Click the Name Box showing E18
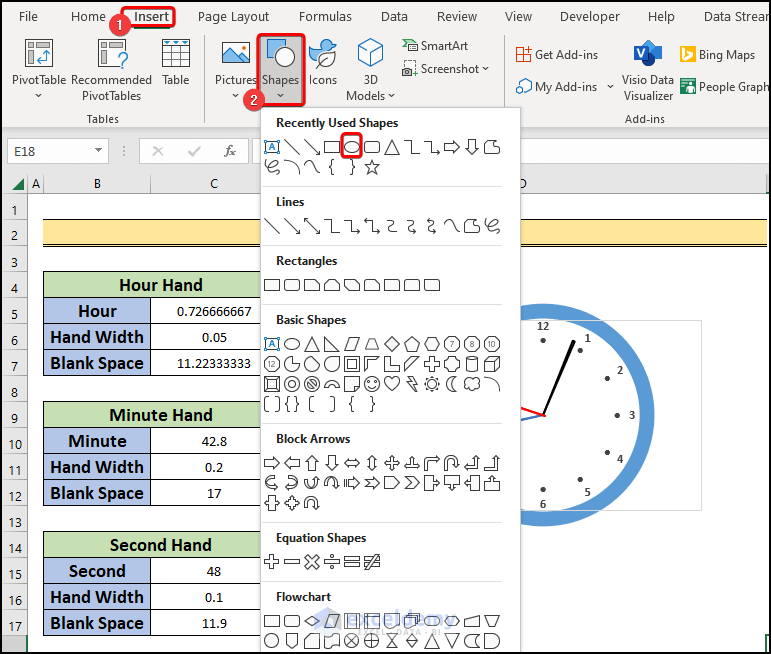 pos(51,151)
